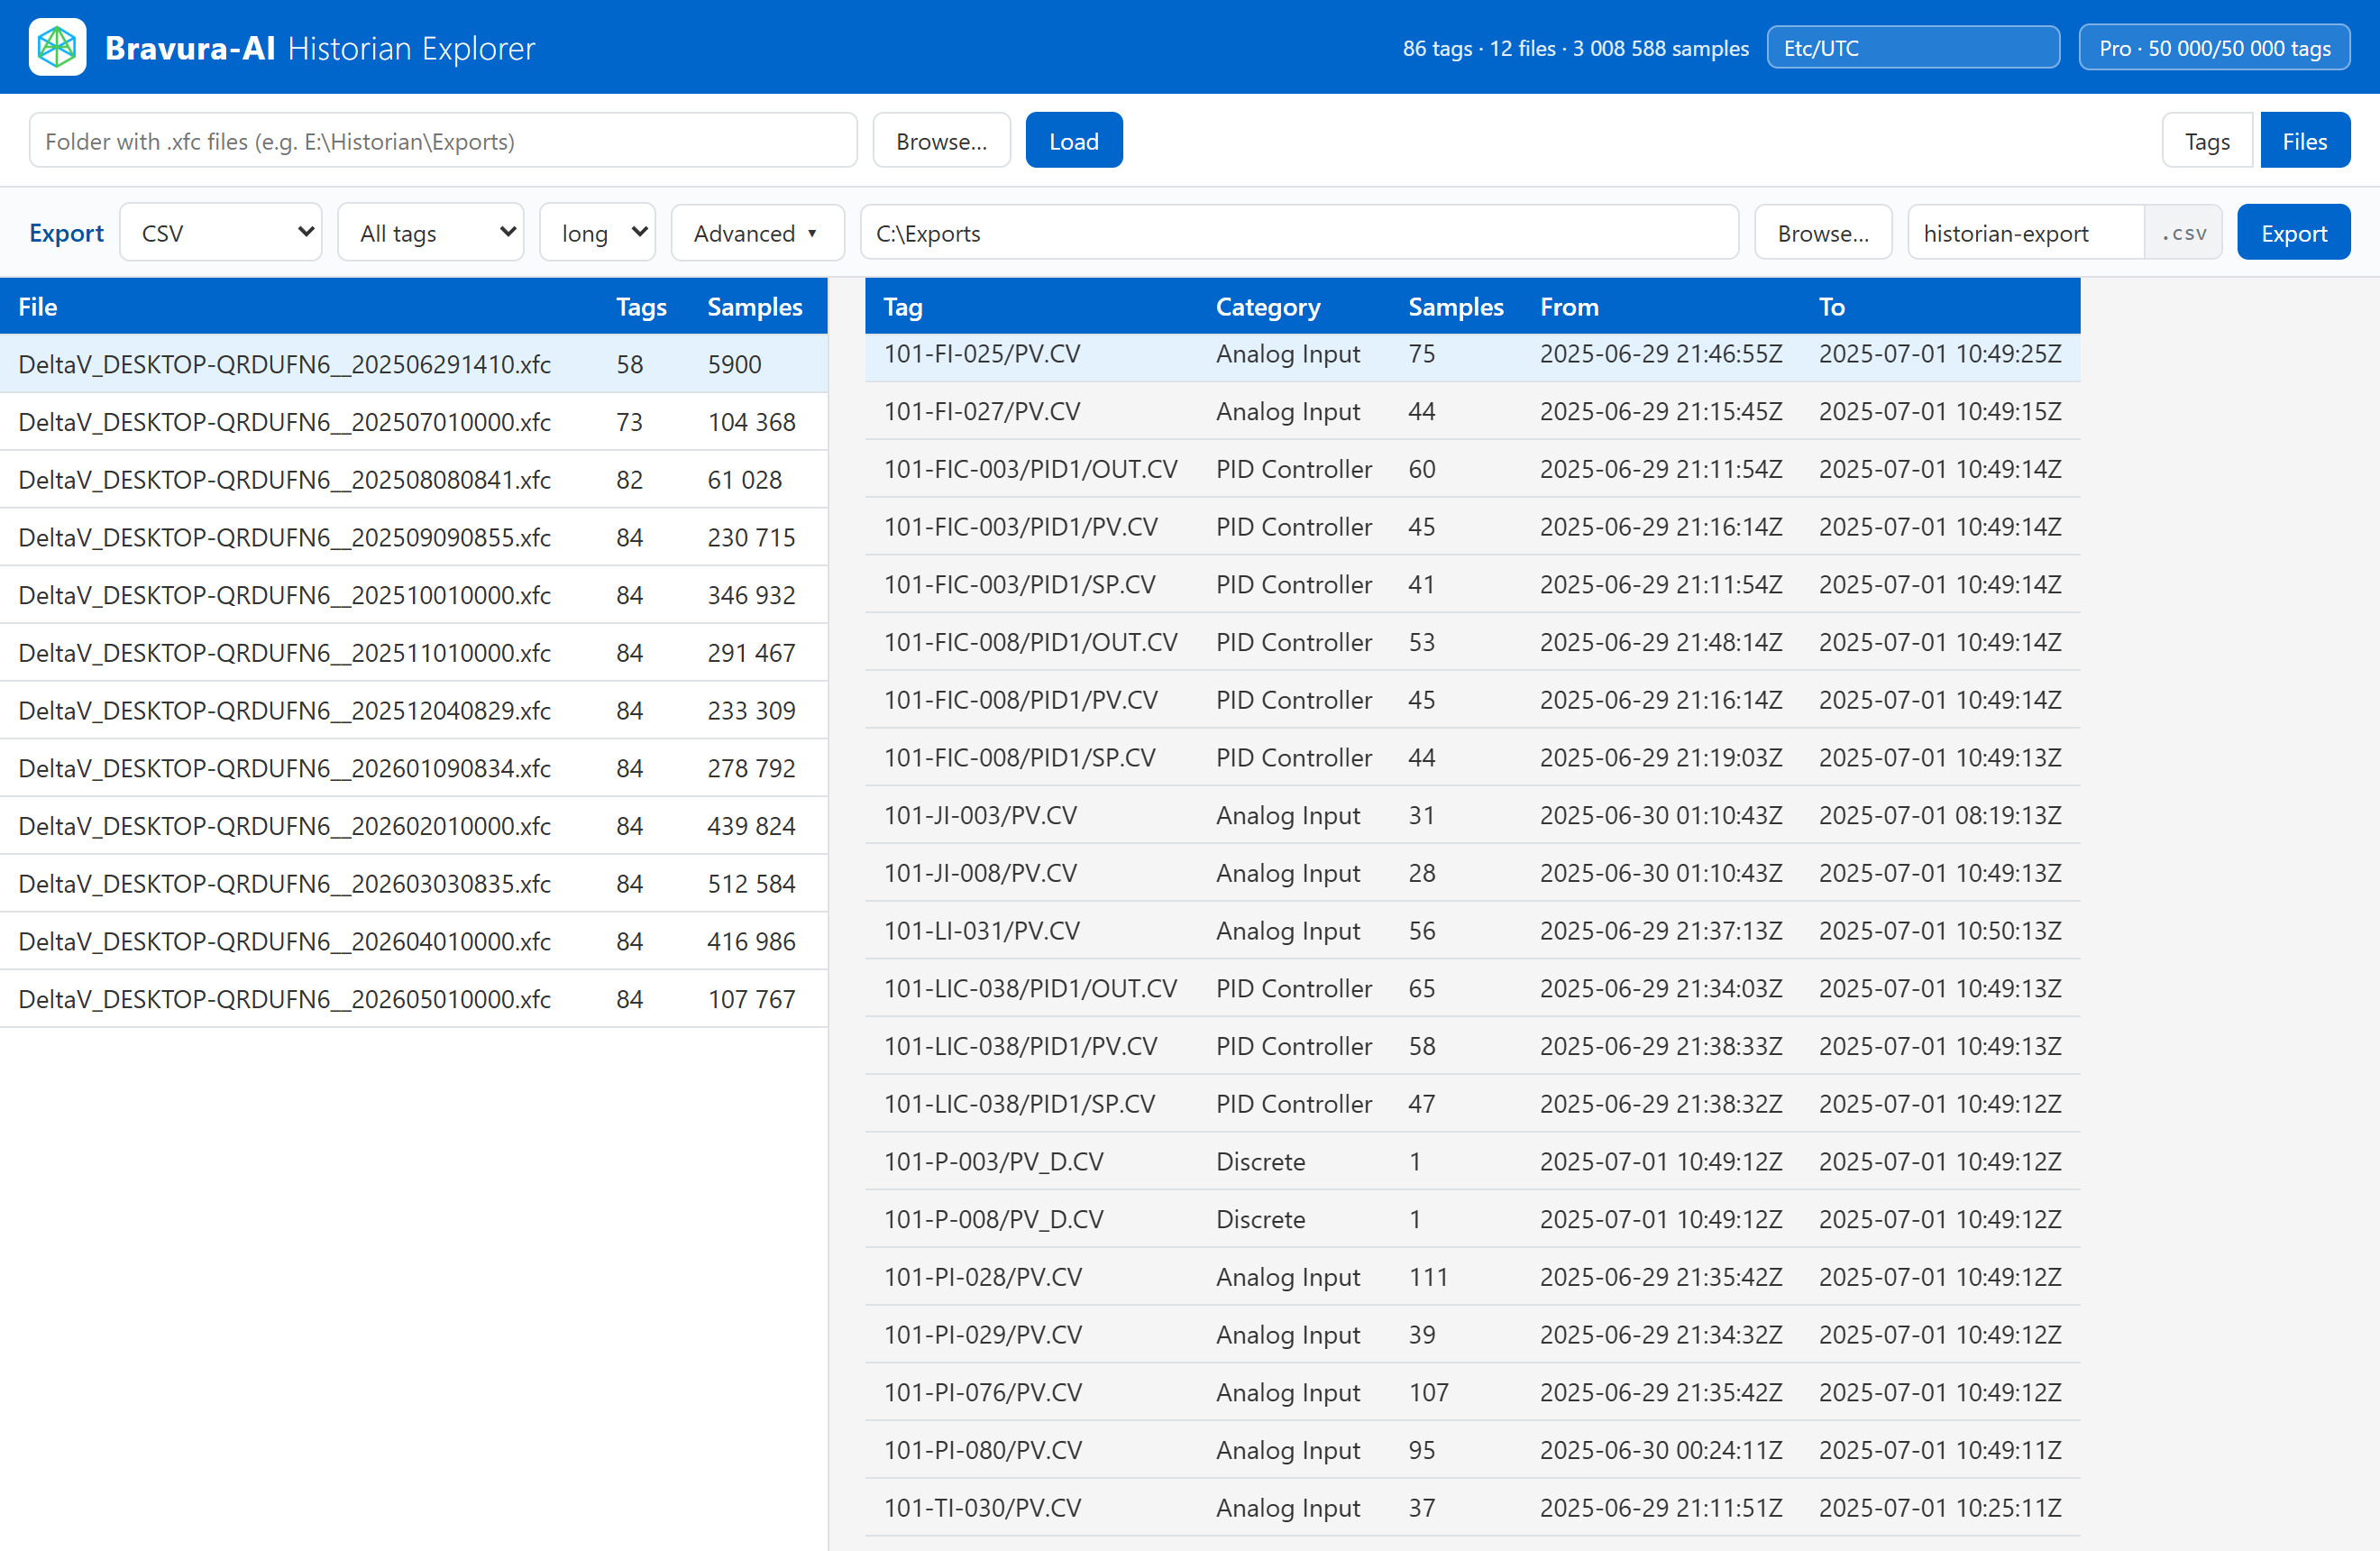Select tag row 101-FIC-003/PID1/SP.CV
The image size is (2380, 1551).
[1472, 584]
